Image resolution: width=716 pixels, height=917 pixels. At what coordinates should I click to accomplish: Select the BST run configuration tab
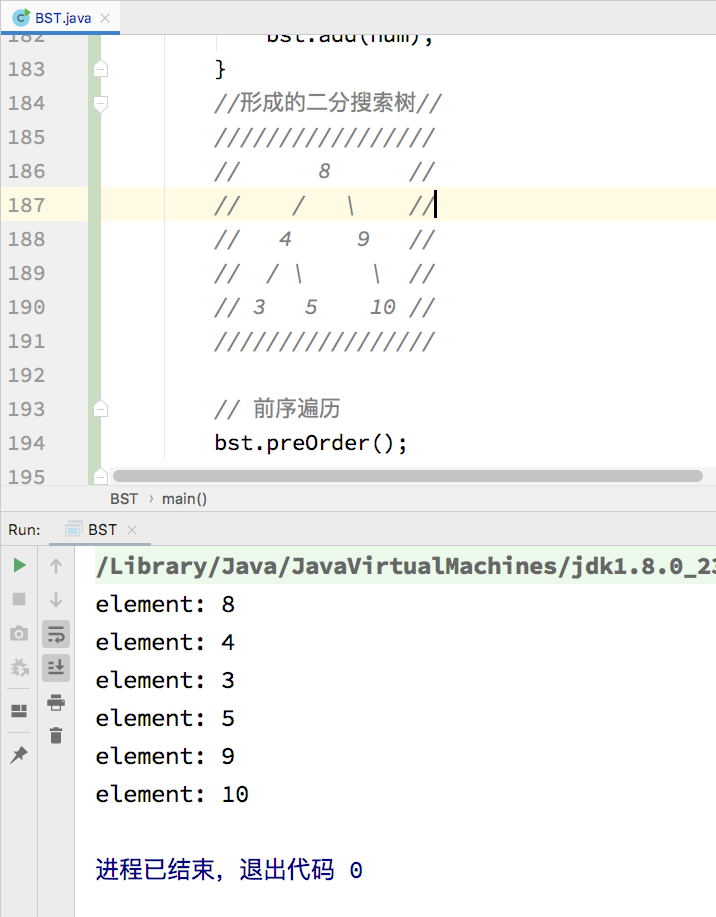click(100, 530)
